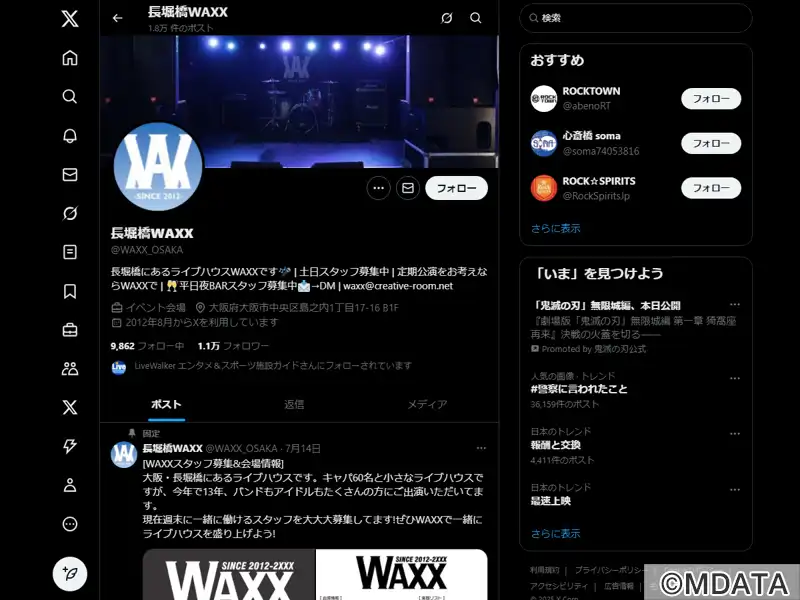Follow ROCK☆SPIRITS account

711,188
